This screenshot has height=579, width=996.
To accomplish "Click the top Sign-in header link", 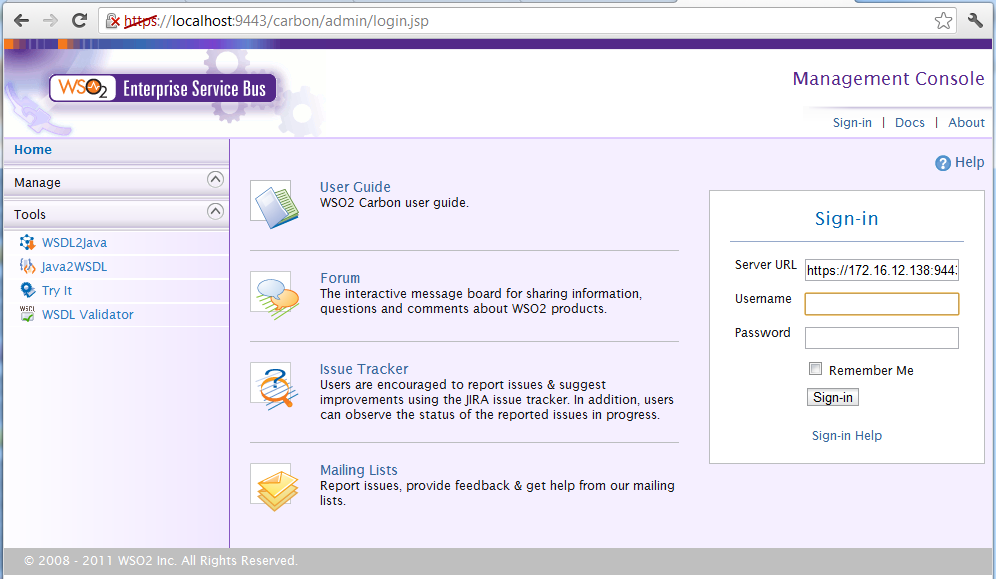I will pyautogui.click(x=852, y=123).
